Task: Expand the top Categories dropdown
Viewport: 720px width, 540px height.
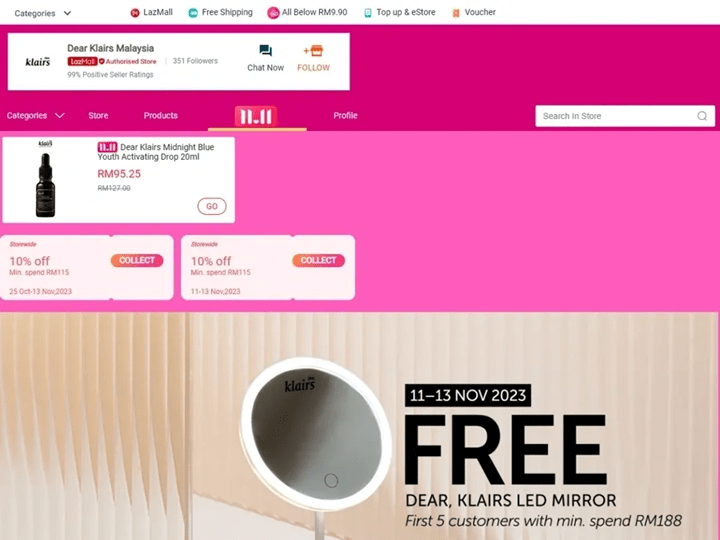Action: tap(43, 13)
